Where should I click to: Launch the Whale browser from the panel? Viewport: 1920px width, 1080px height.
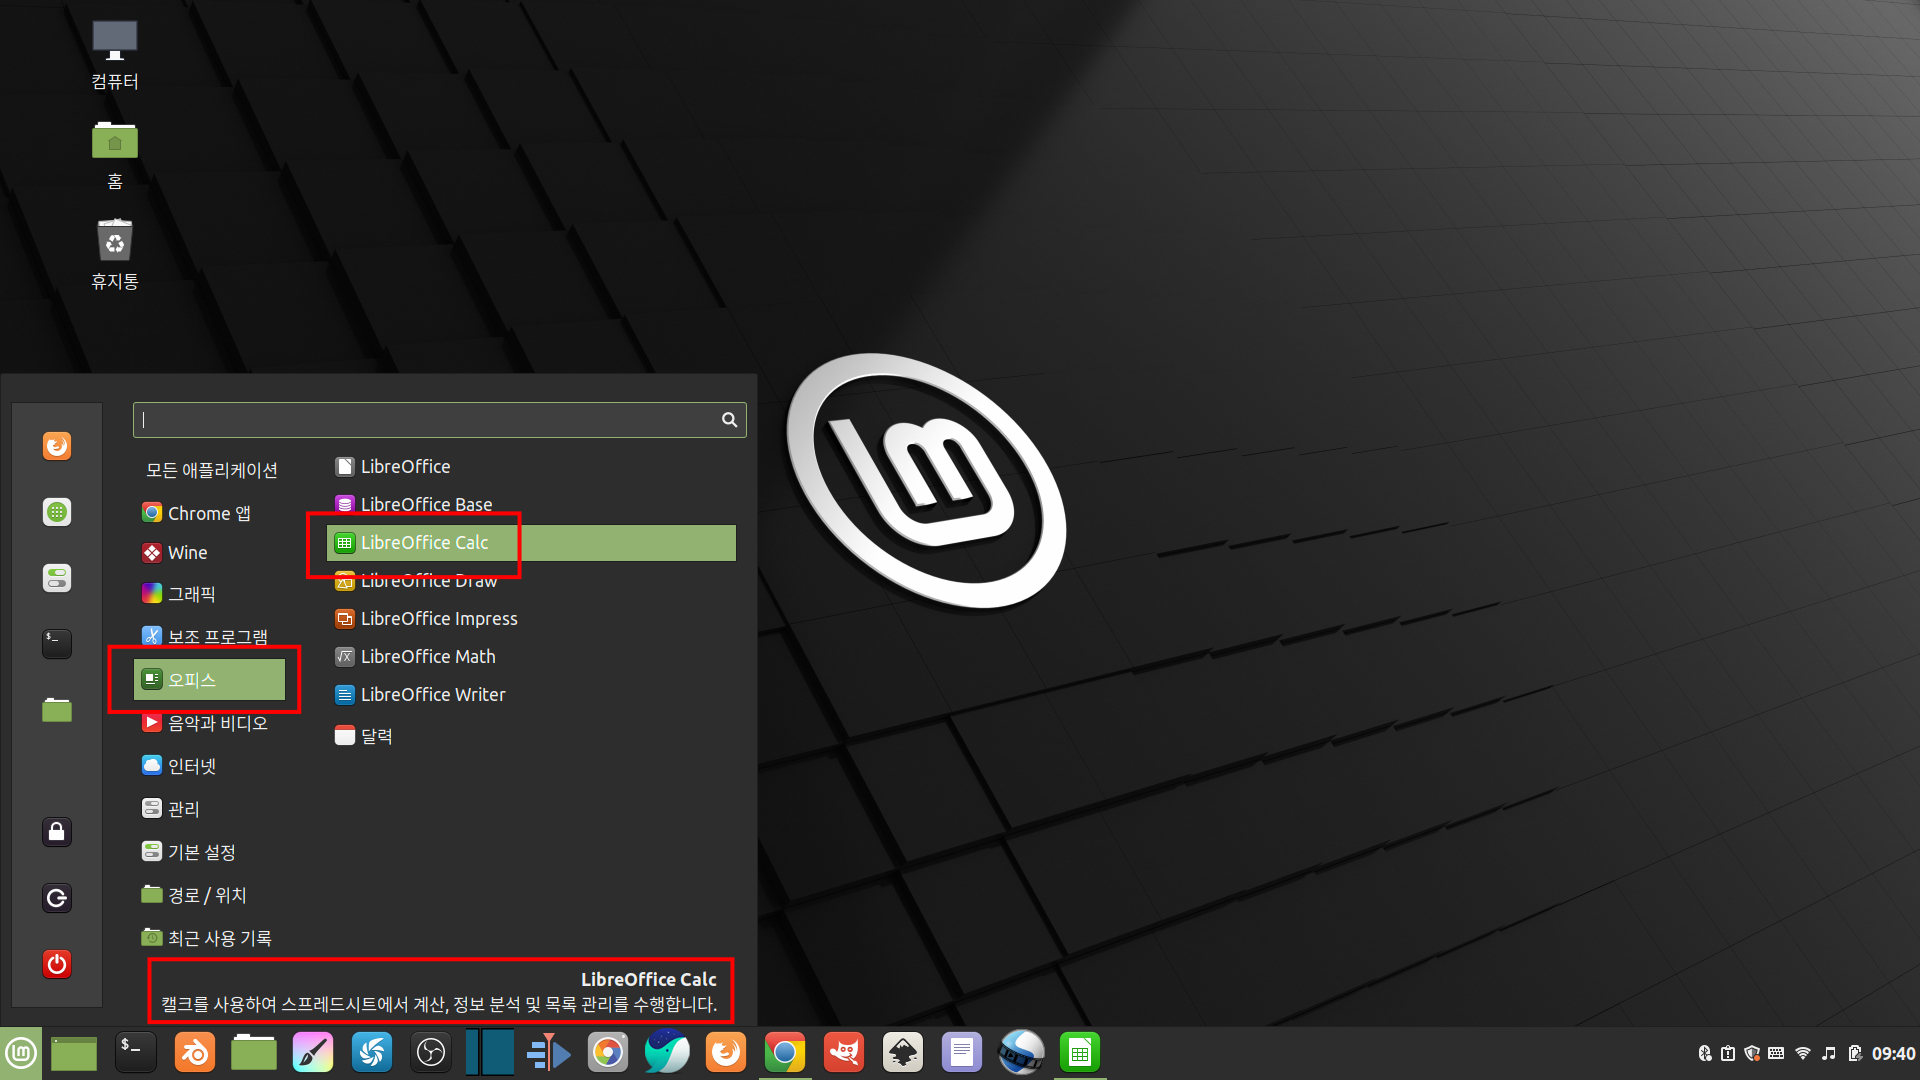coord(667,1053)
